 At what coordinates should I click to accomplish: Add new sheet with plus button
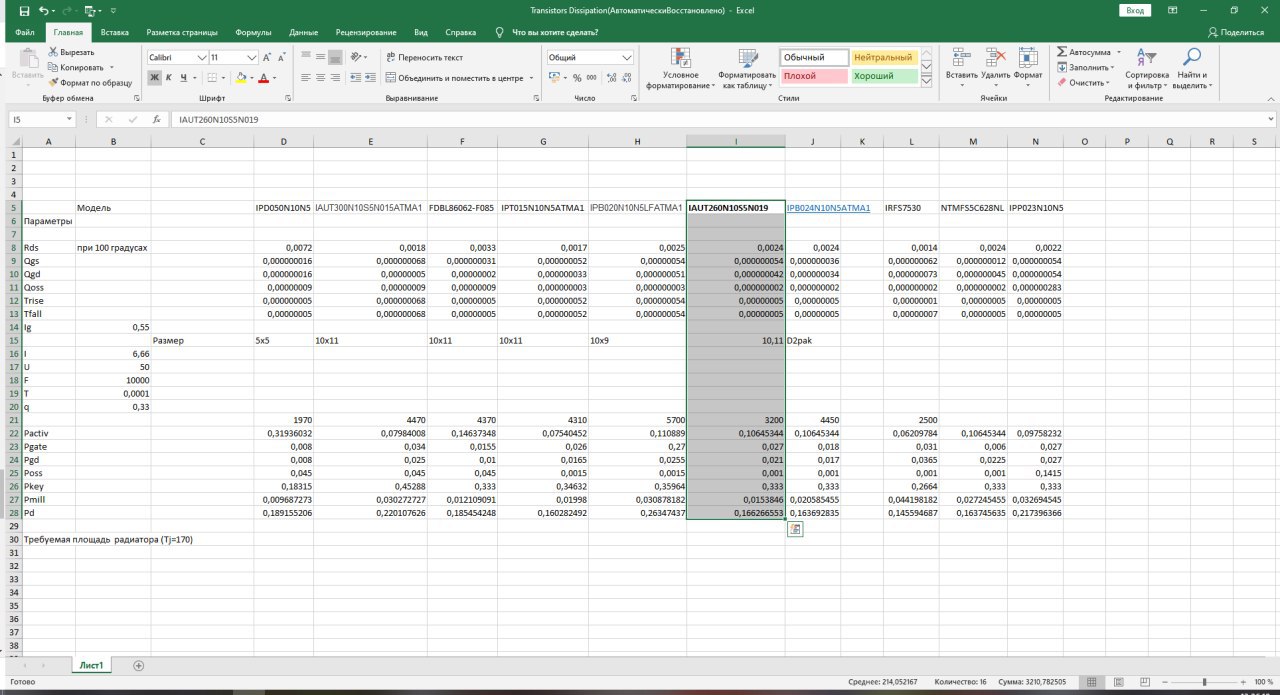click(x=138, y=665)
